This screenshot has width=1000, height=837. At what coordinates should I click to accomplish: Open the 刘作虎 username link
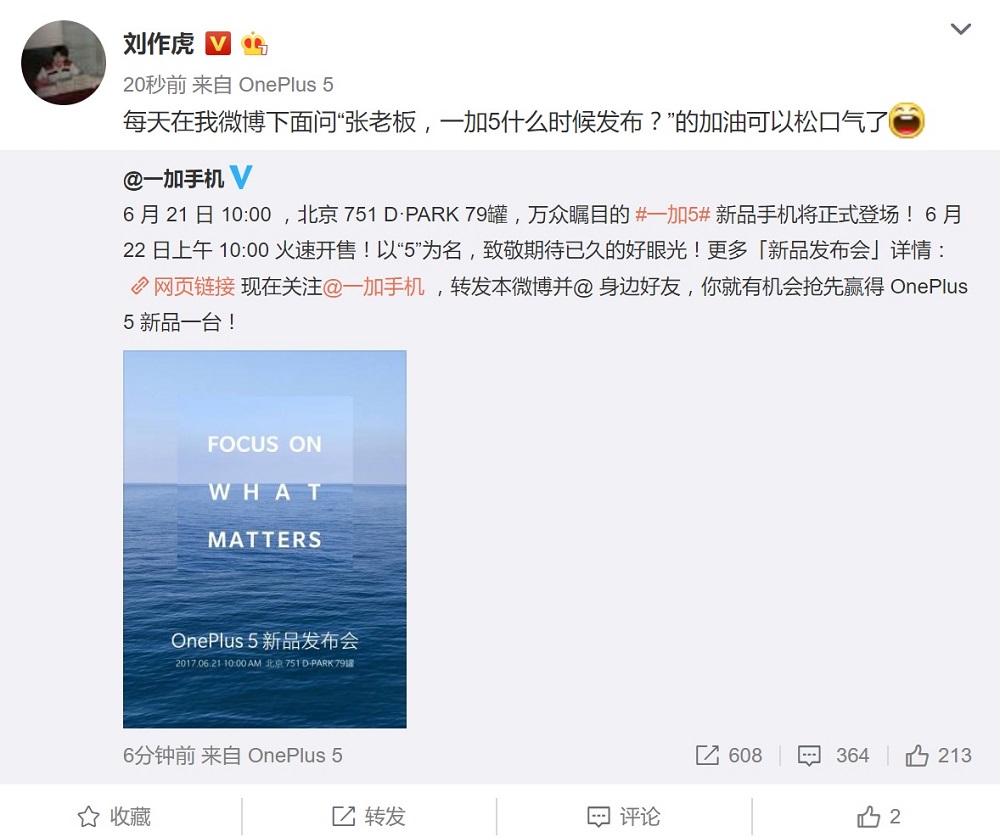pyautogui.click(x=158, y=43)
